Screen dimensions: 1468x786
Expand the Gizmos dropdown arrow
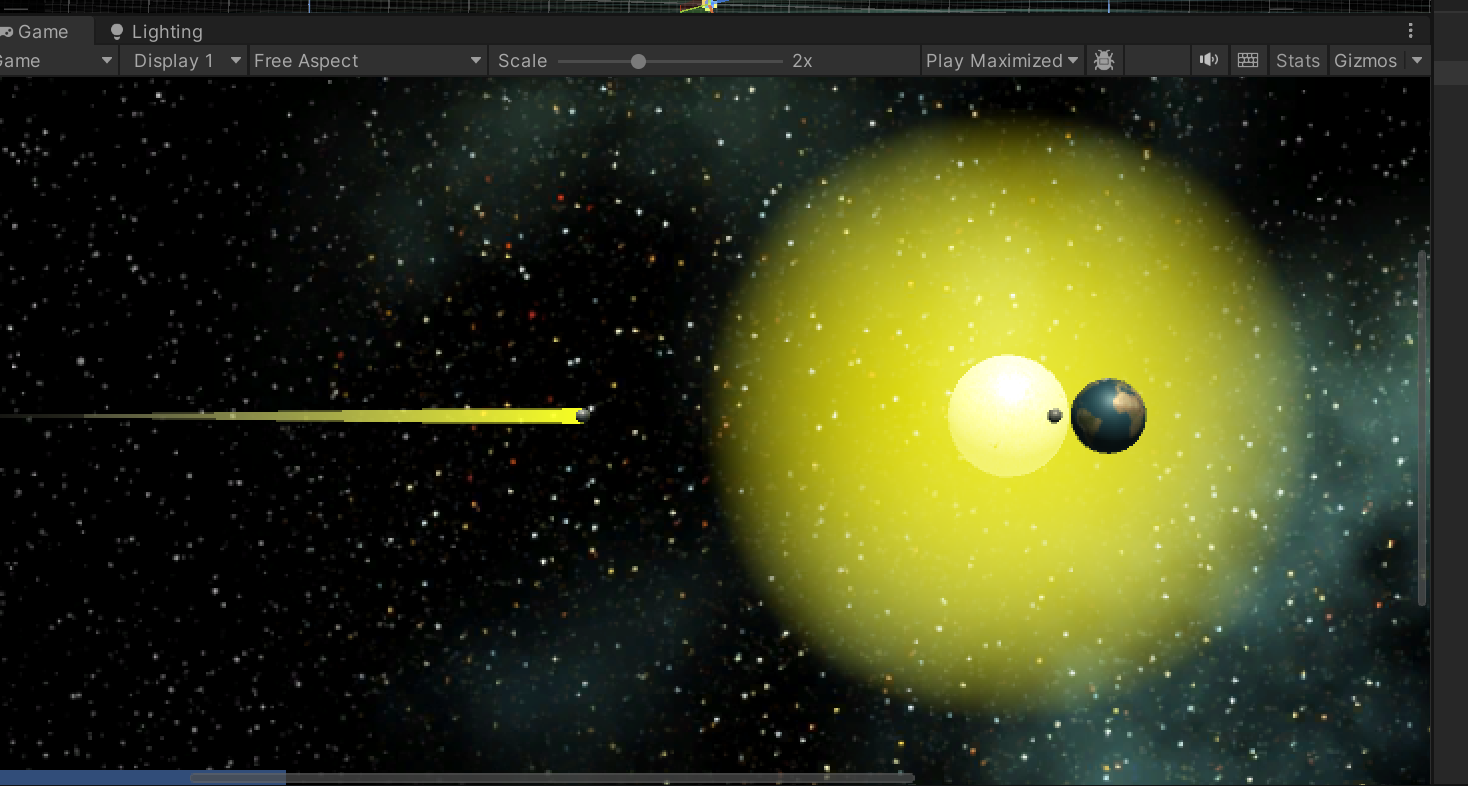pyautogui.click(x=1418, y=60)
